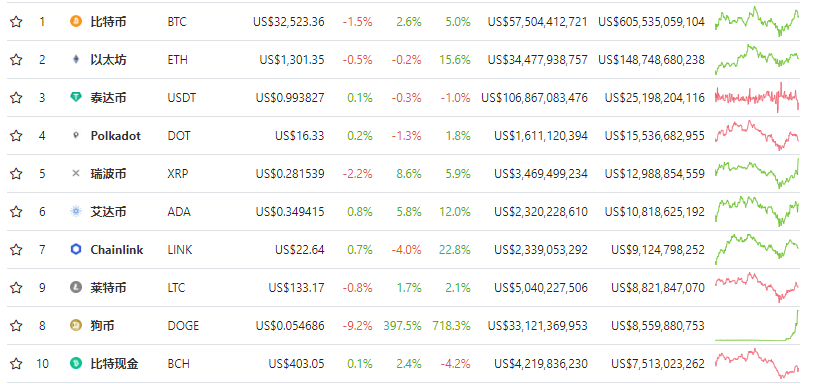Star the Chainlink row as favorite
Image resolution: width=820 pixels, height=384 pixels.
pyautogui.click(x=16, y=250)
